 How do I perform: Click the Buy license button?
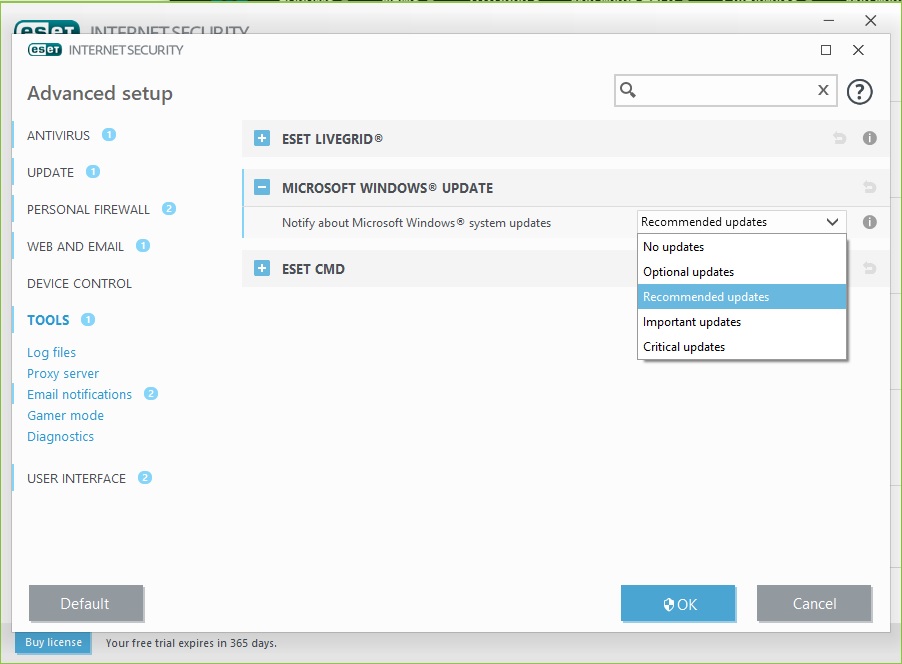(53, 642)
